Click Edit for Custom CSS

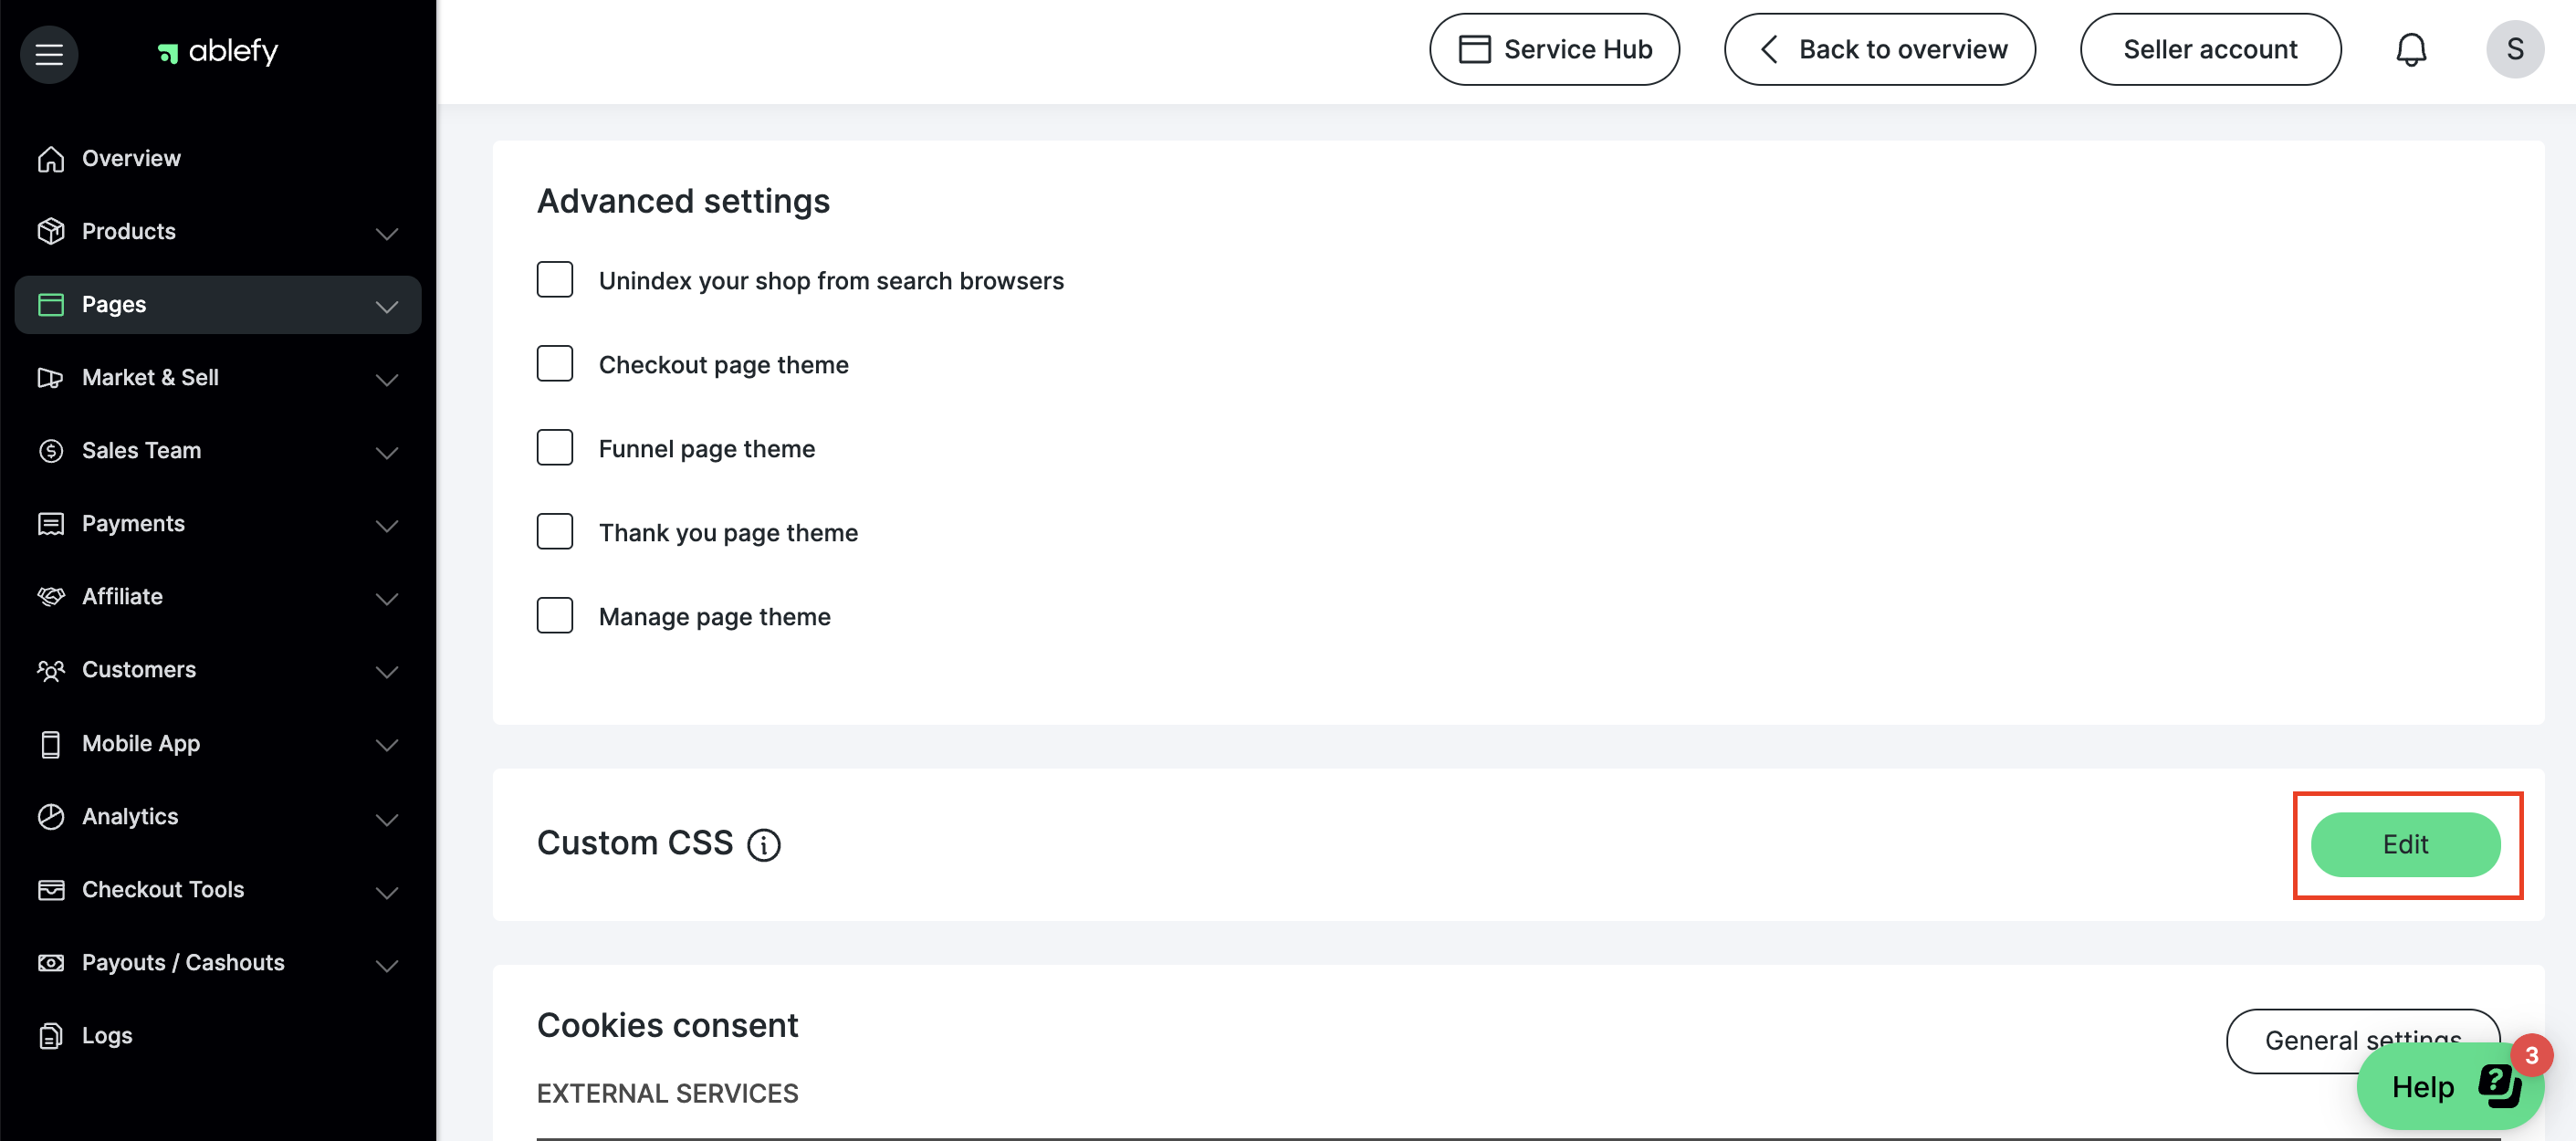click(x=2405, y=844)
